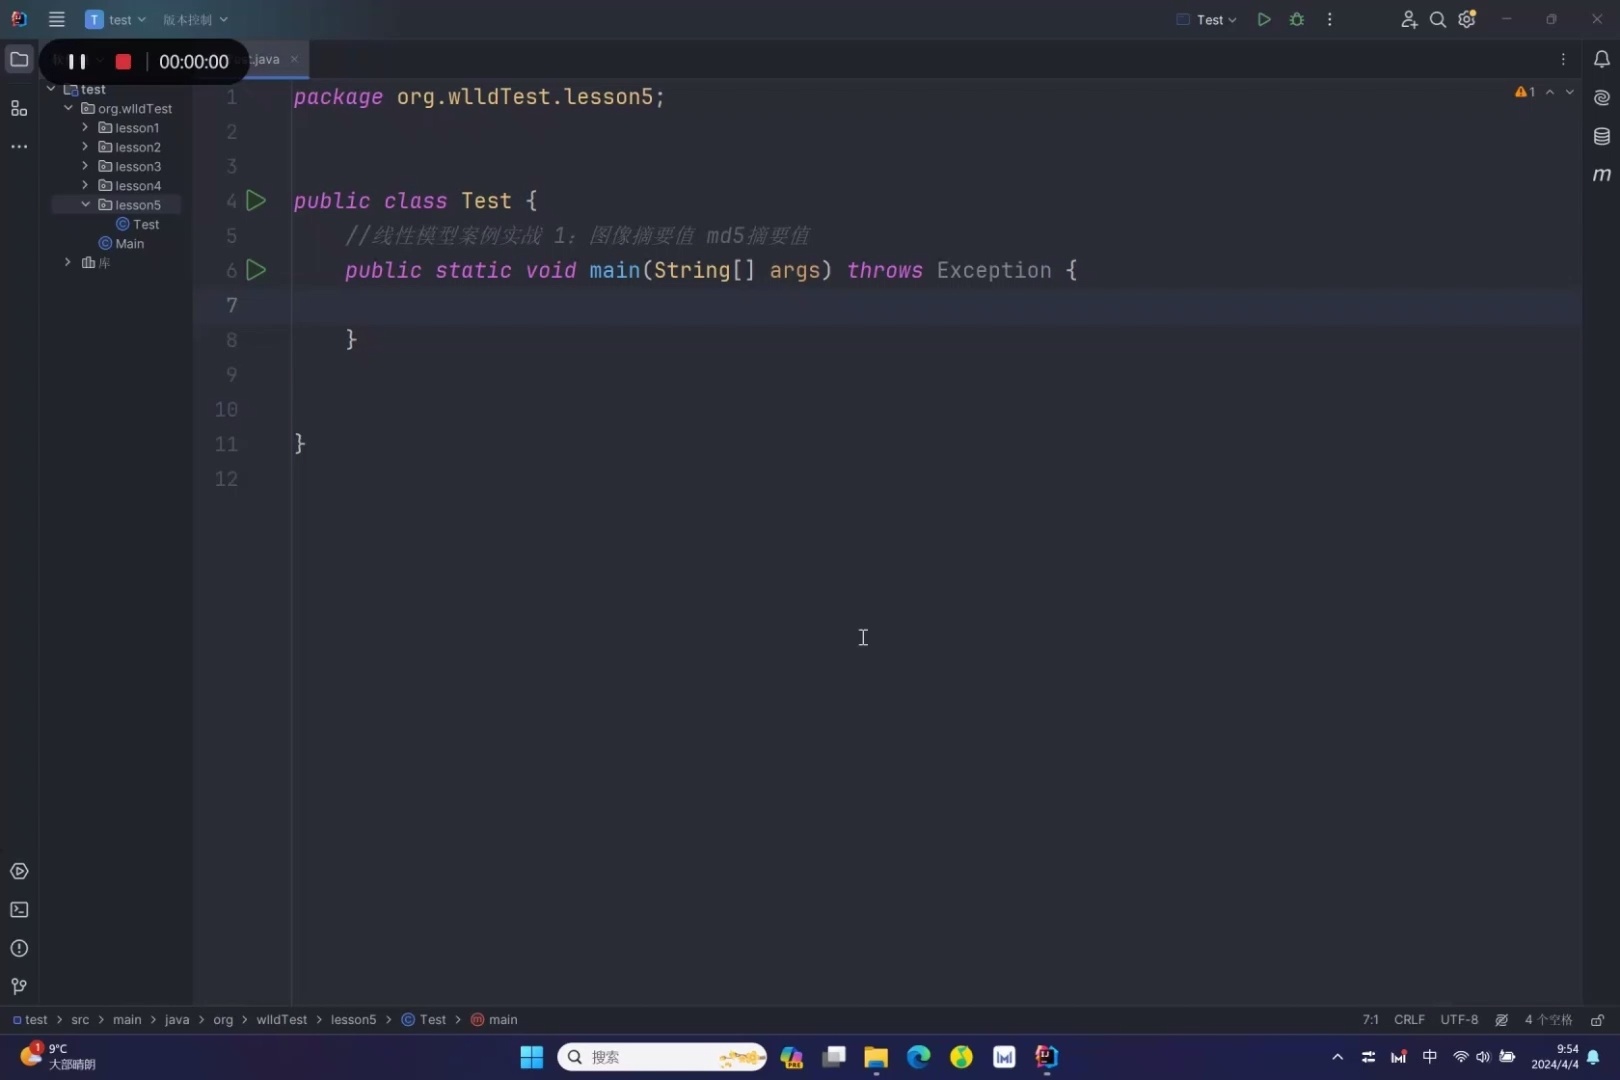Stop the recording with the red button
Viewport: 1620px width, 1080px height.
click(x=122, y=61)
